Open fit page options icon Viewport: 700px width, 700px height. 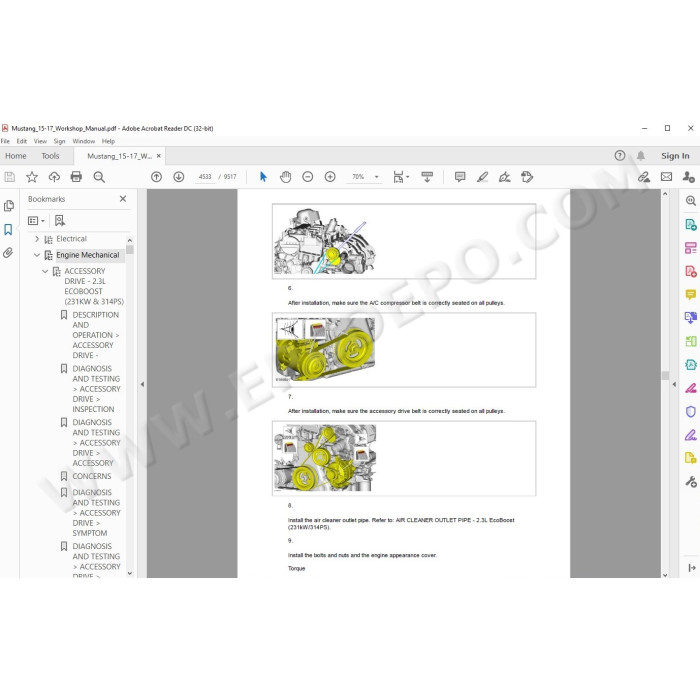click(x=400, y=177)
